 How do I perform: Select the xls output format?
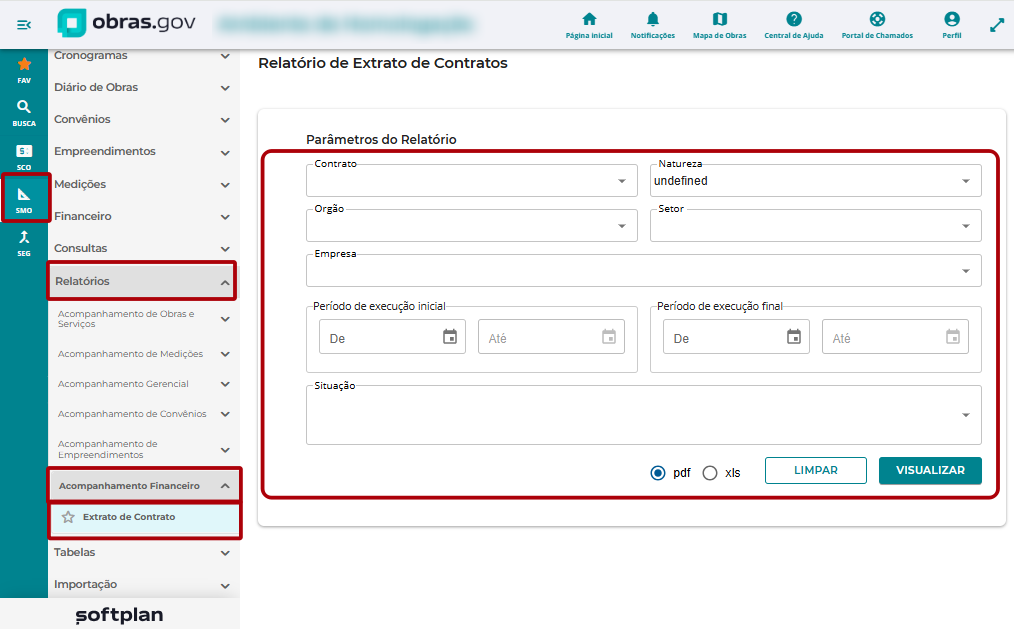(710, 473)
